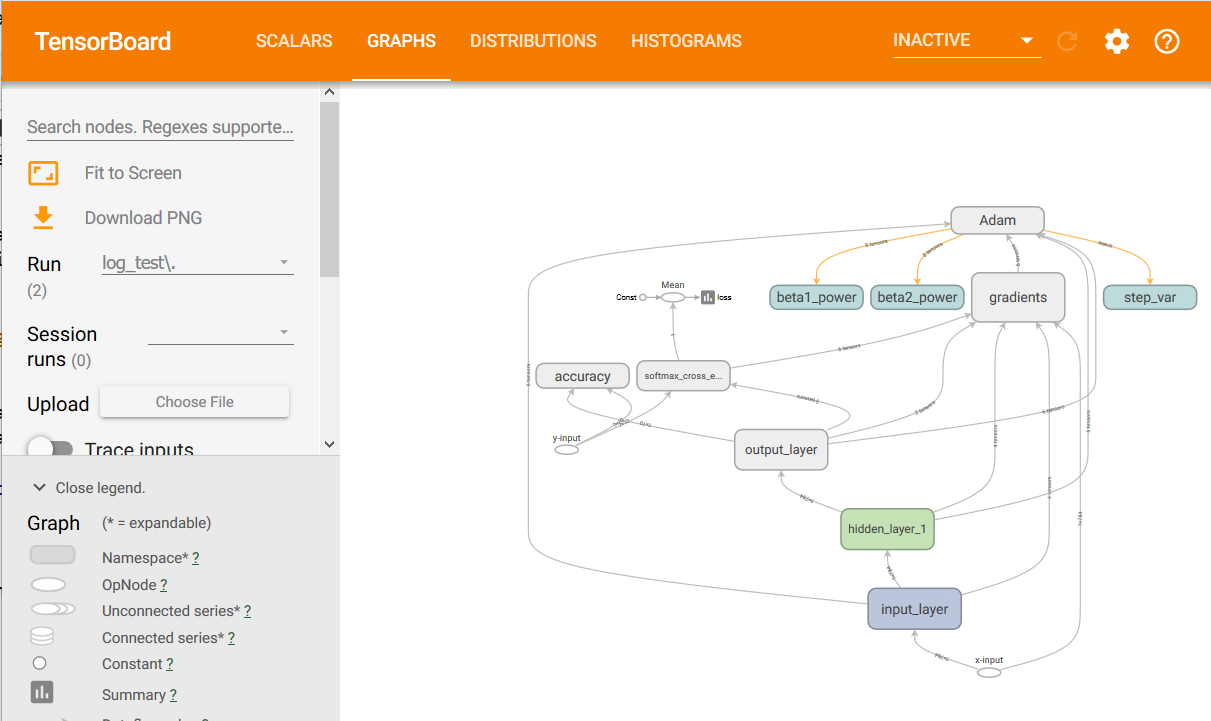Open TensorBoard settings gear
This screenshot has height=721, width=1211.
(1116, 41)
